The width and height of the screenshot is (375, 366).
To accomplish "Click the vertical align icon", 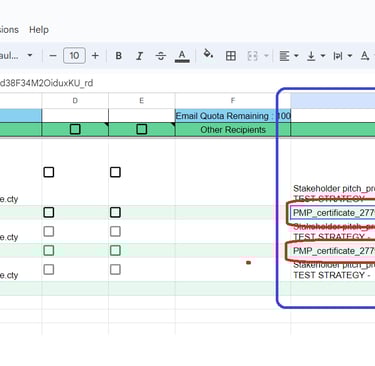I will tap(311, 56).
